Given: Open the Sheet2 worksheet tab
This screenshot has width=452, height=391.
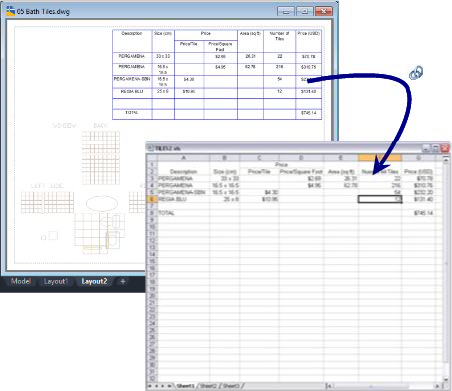Looking at the screenshot, I should tap(208, 386).
